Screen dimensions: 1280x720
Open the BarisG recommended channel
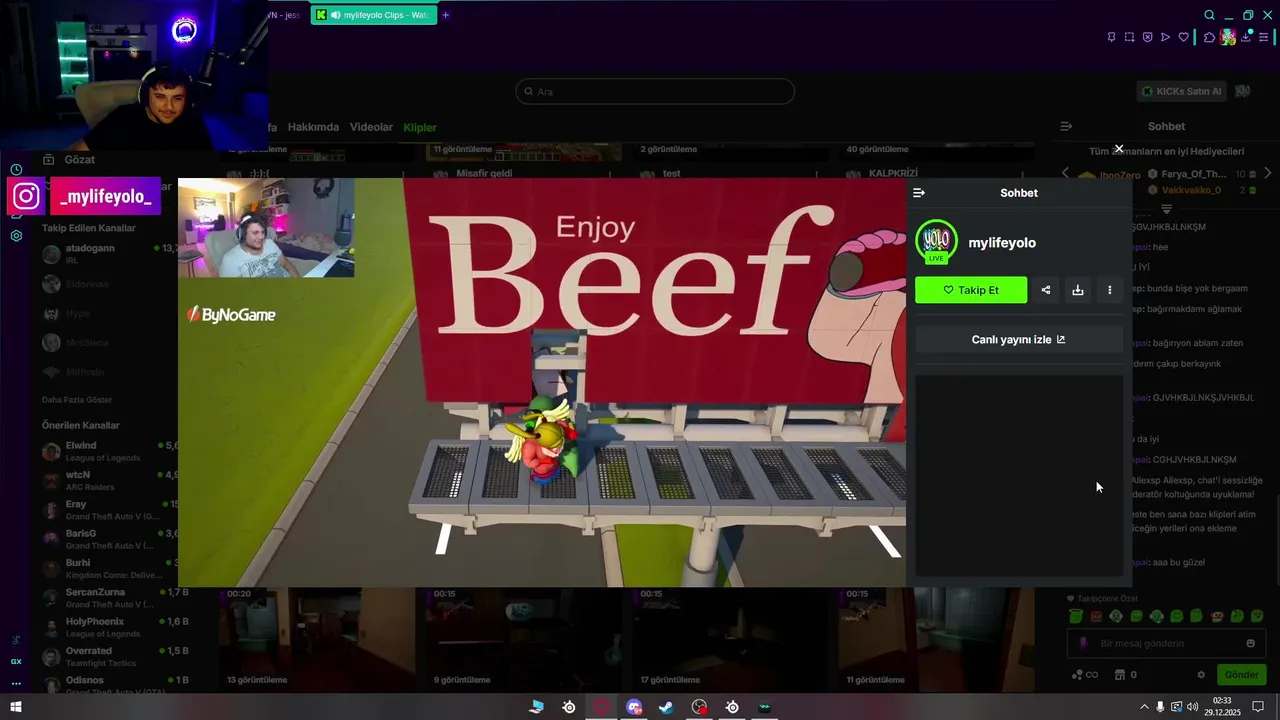108,539
